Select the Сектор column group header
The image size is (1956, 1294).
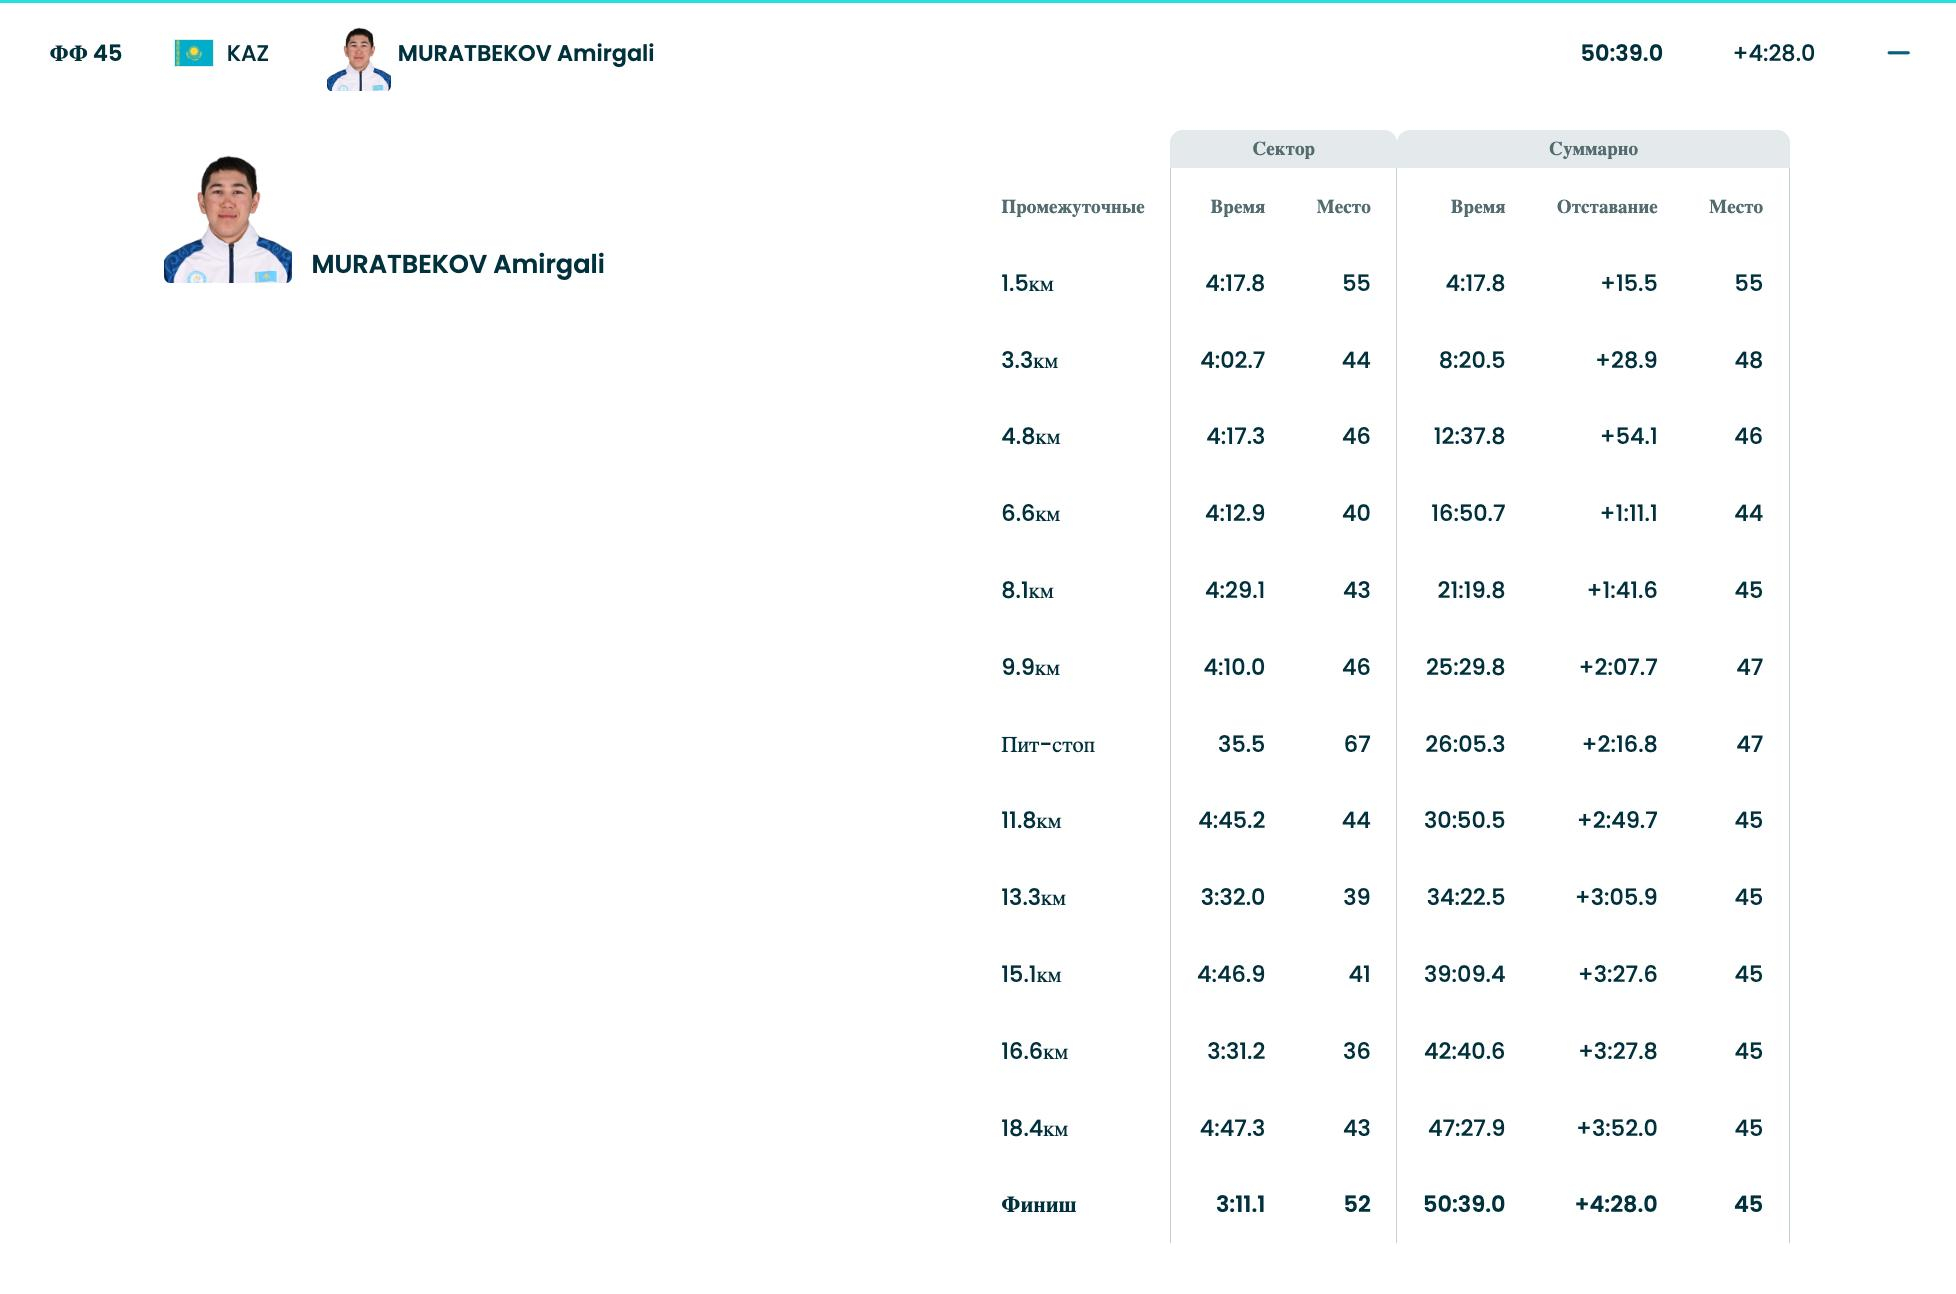1283,149
